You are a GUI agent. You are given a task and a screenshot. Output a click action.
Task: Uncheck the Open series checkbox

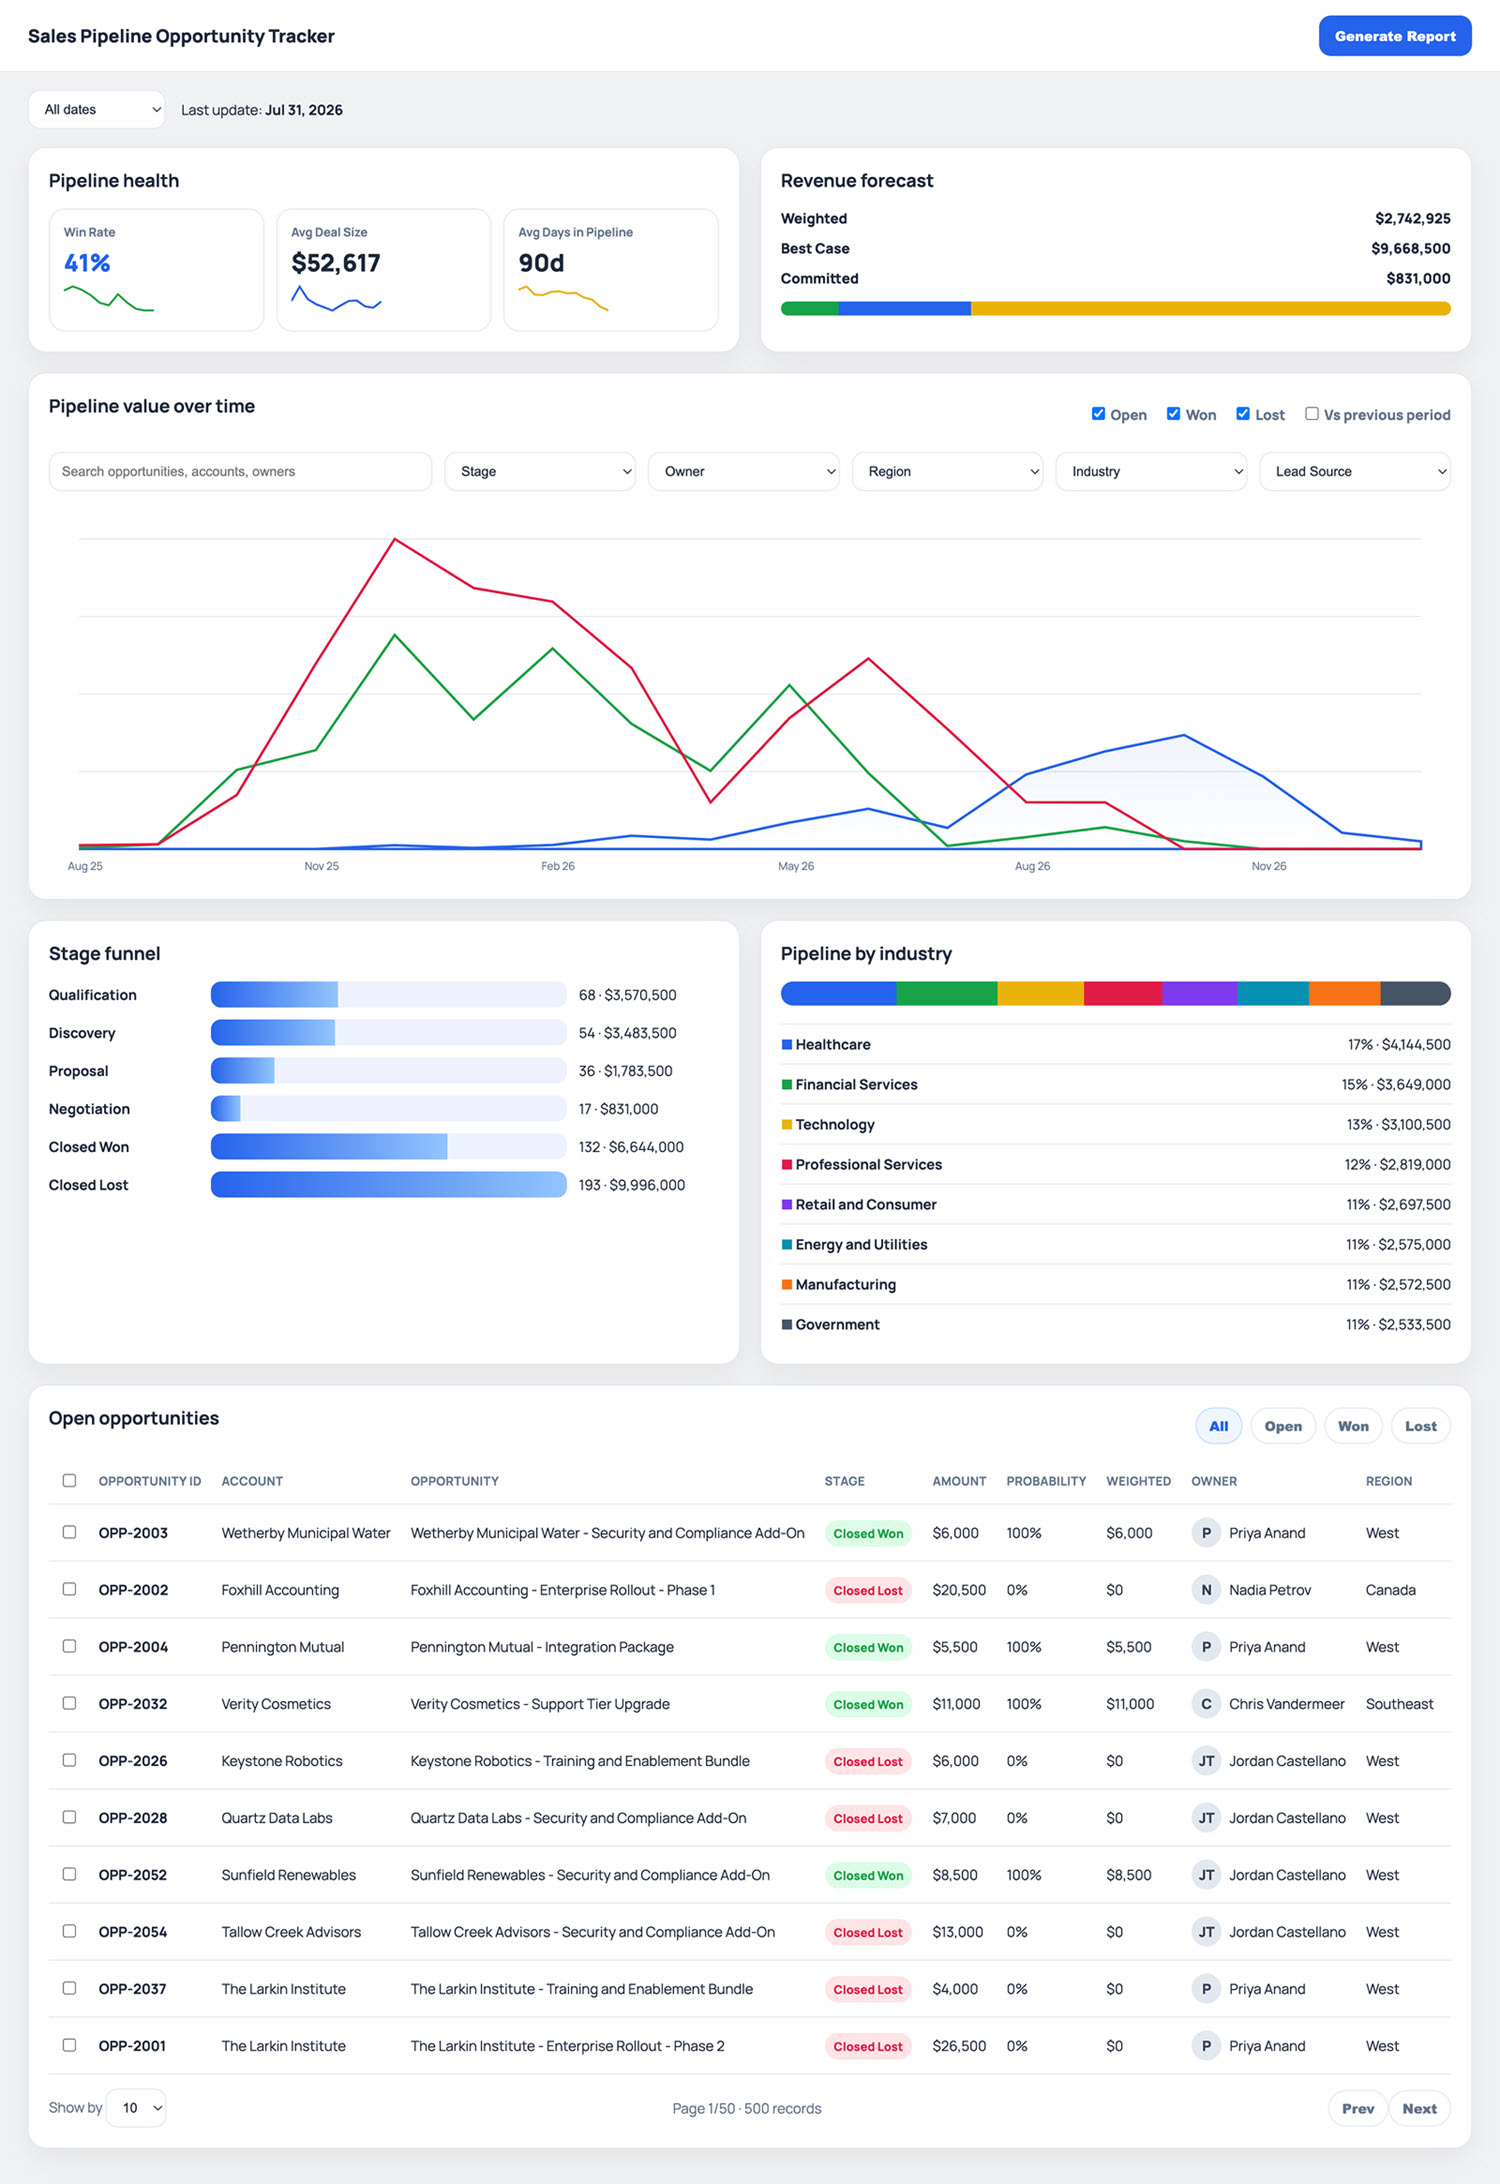coord(1098,414)
